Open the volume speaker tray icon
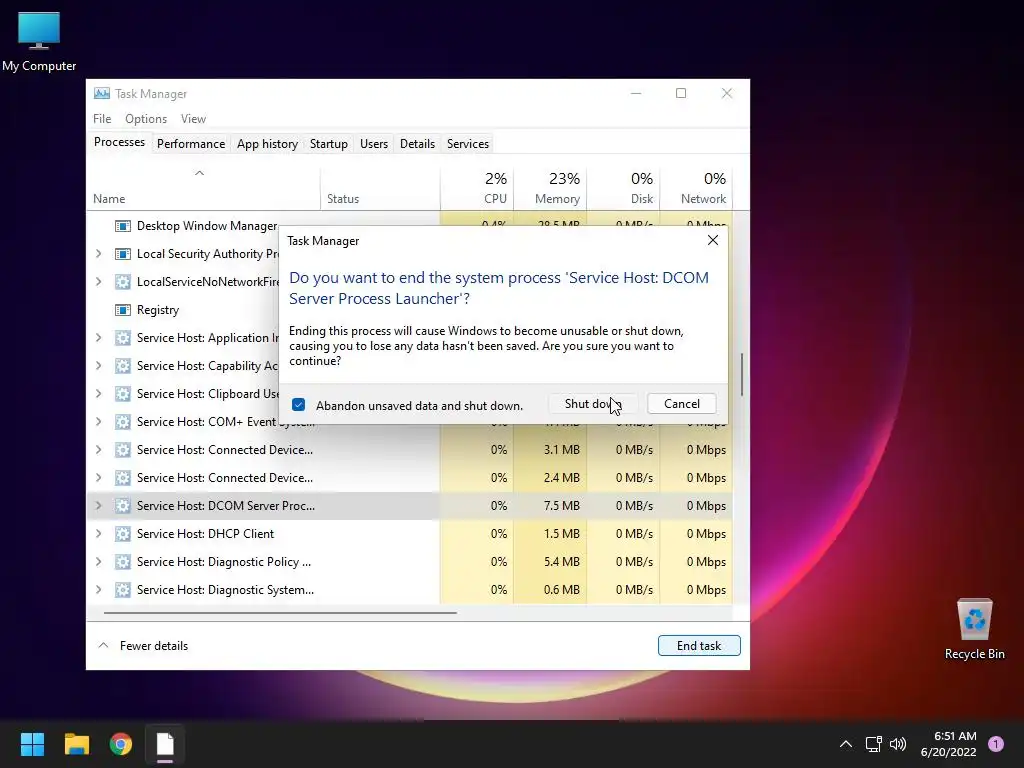This screenshot has height=768, width=1024. tap(898, 744)
